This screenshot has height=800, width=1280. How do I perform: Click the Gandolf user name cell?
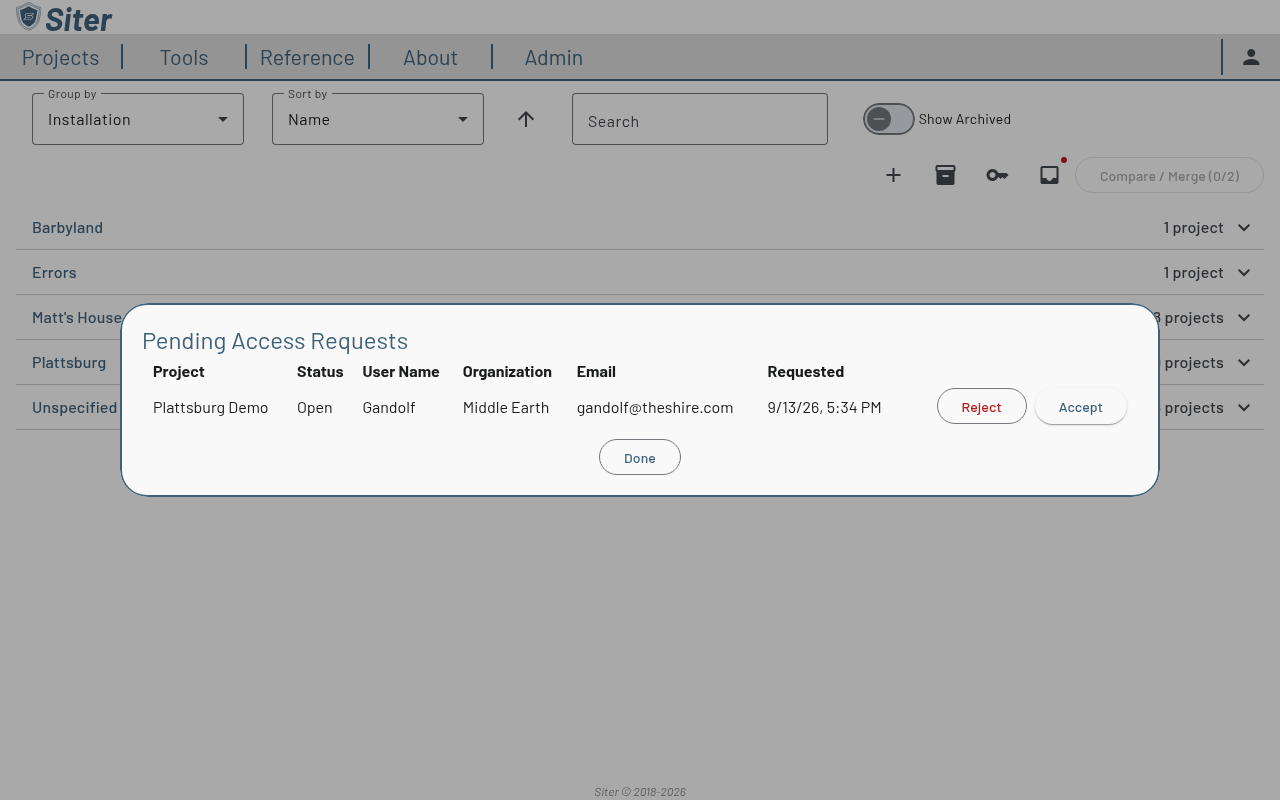[x=389, y=407]
